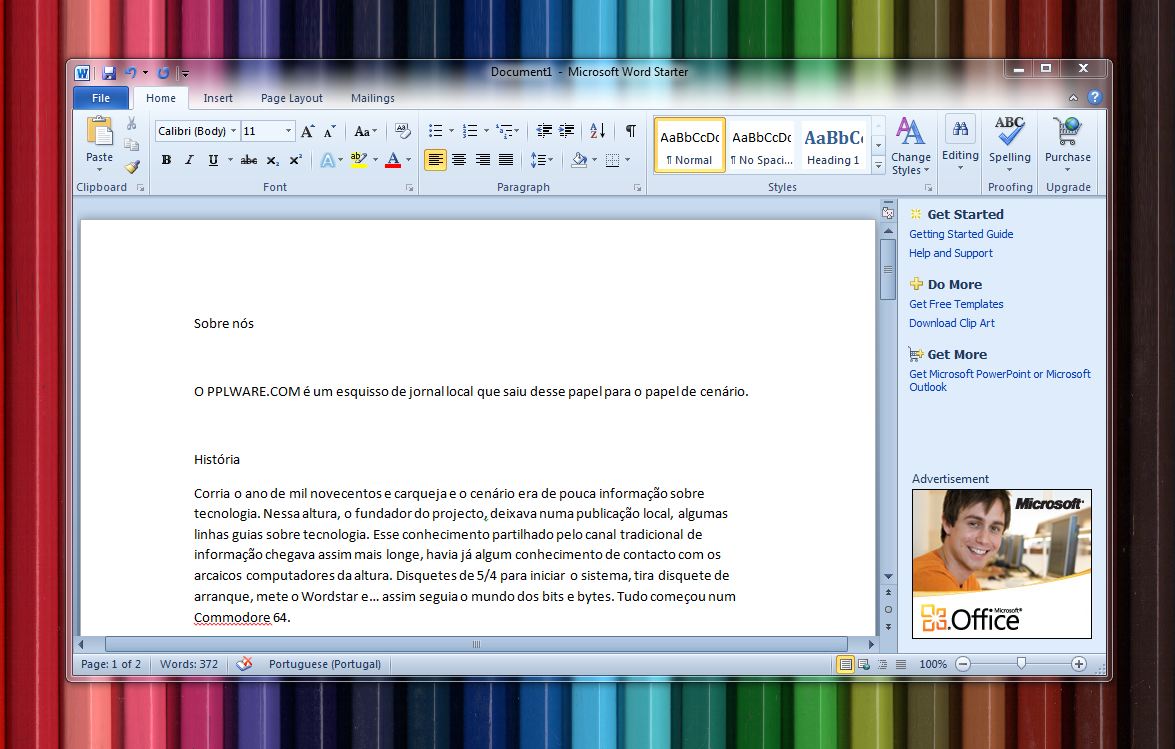Open the font size dropdown

point(289,131)
